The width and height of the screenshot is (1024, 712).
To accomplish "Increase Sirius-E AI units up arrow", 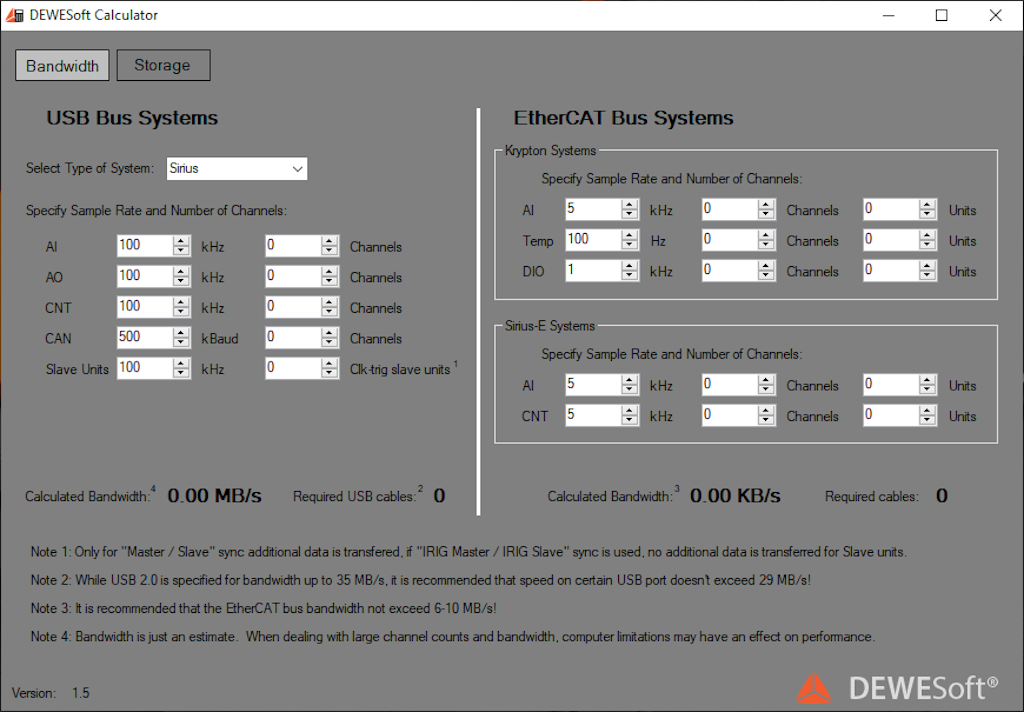I will pyautogui.click(x=927, y=380).
